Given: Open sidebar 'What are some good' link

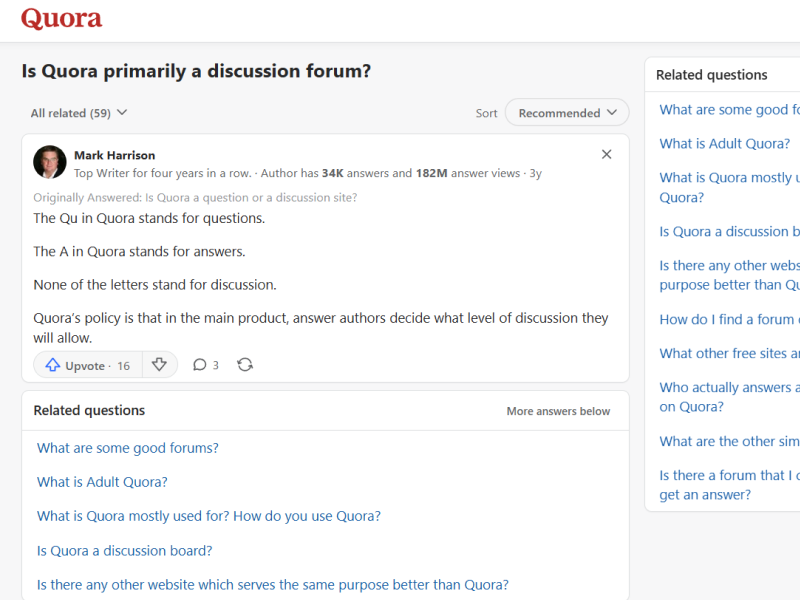Looking at the screenshot, I should (x=730, y=110).
